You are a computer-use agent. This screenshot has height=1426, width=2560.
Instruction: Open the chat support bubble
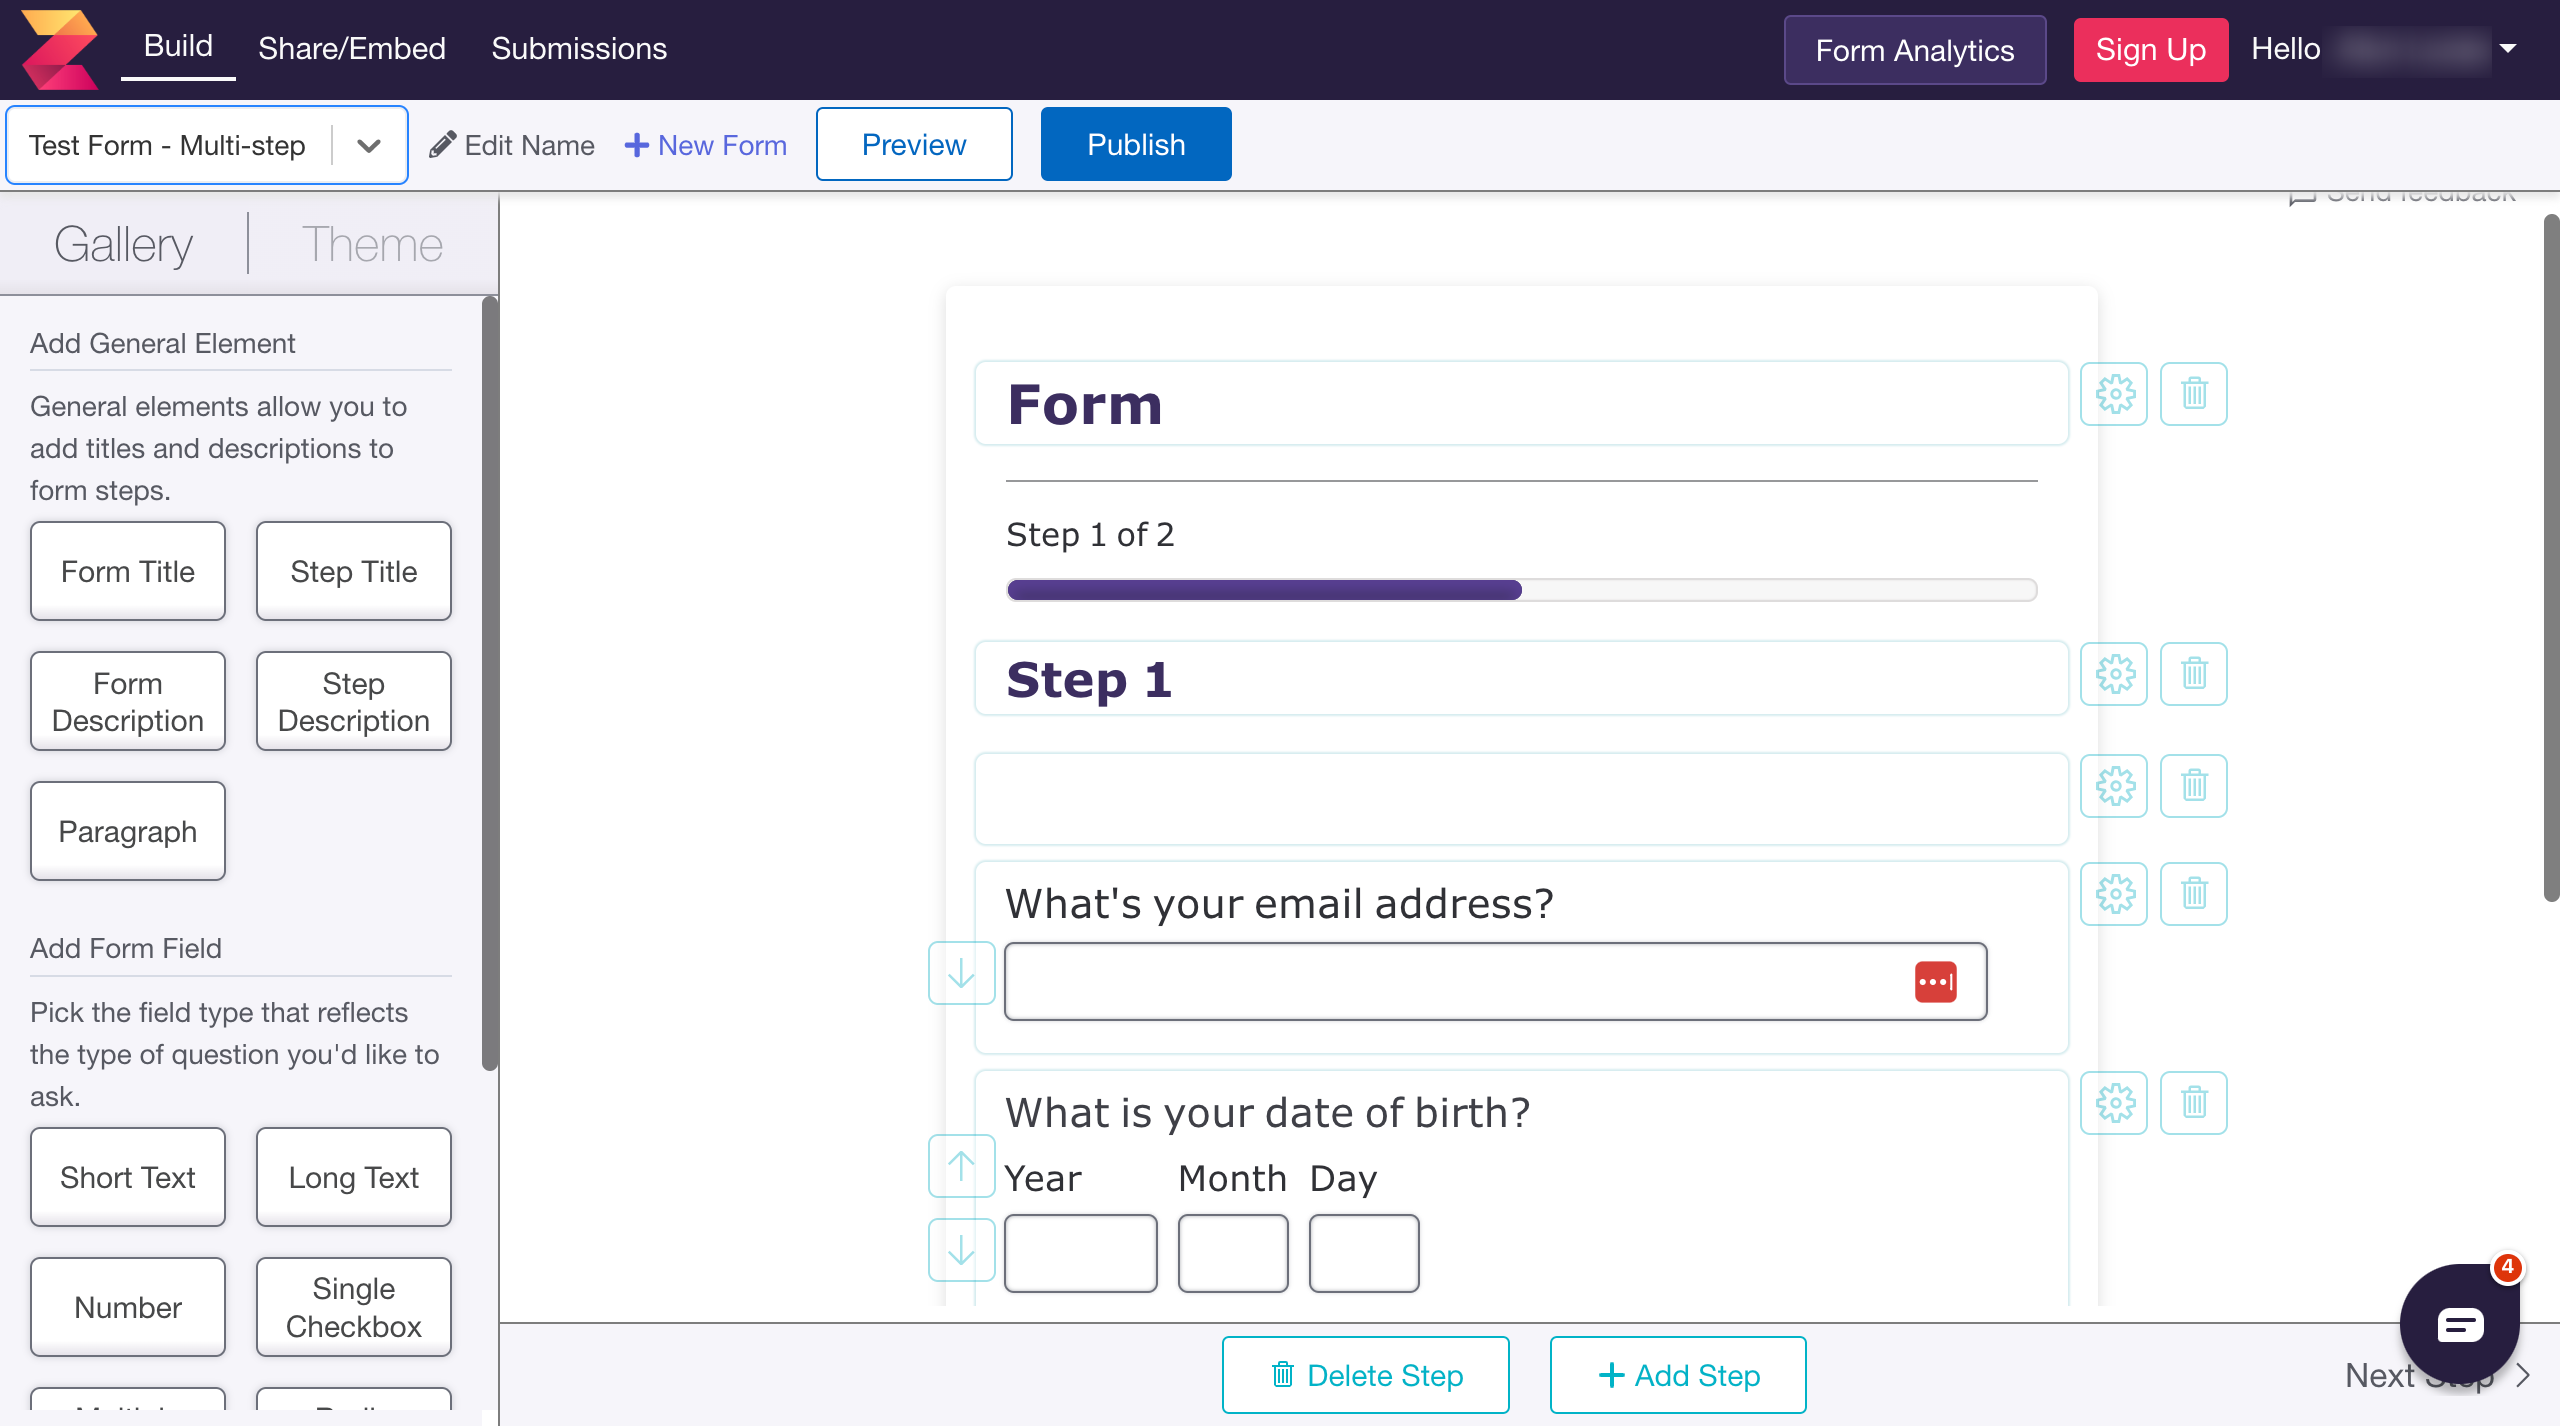coord(2460,1324)
